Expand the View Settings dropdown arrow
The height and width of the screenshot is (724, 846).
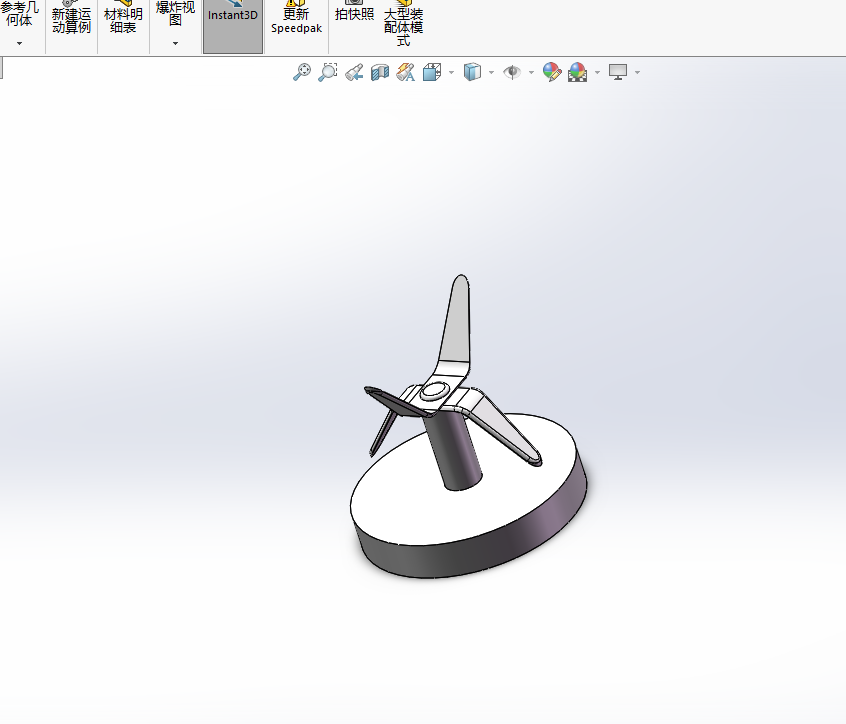coord(637,72)
